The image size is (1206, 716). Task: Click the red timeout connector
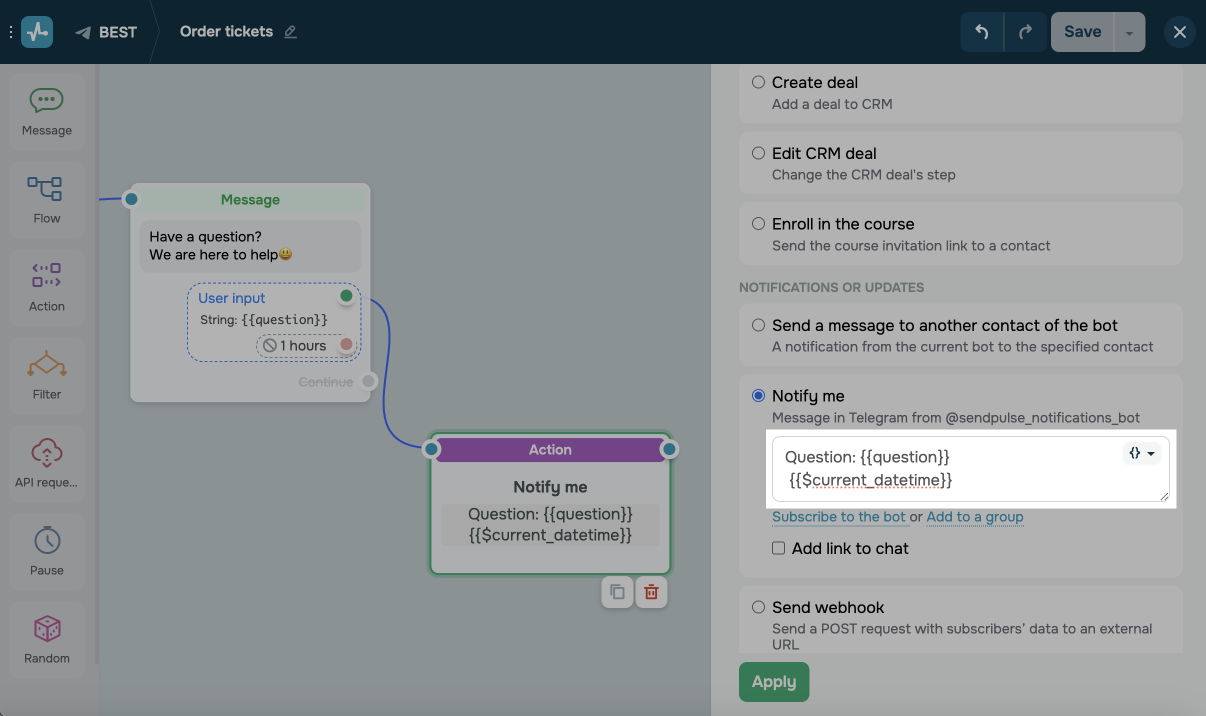point(346,345)
